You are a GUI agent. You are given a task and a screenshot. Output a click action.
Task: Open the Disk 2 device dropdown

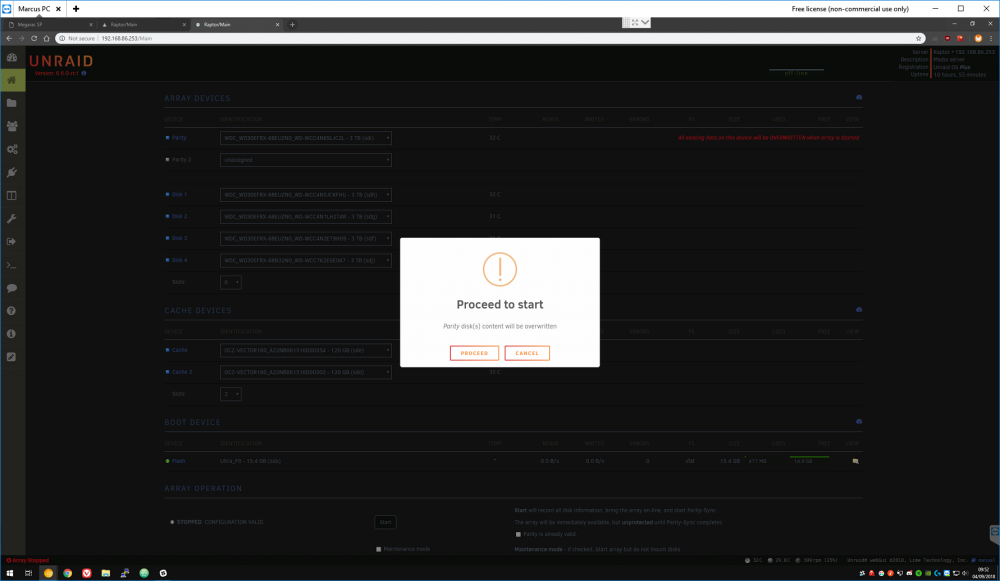tap(305, 217)
